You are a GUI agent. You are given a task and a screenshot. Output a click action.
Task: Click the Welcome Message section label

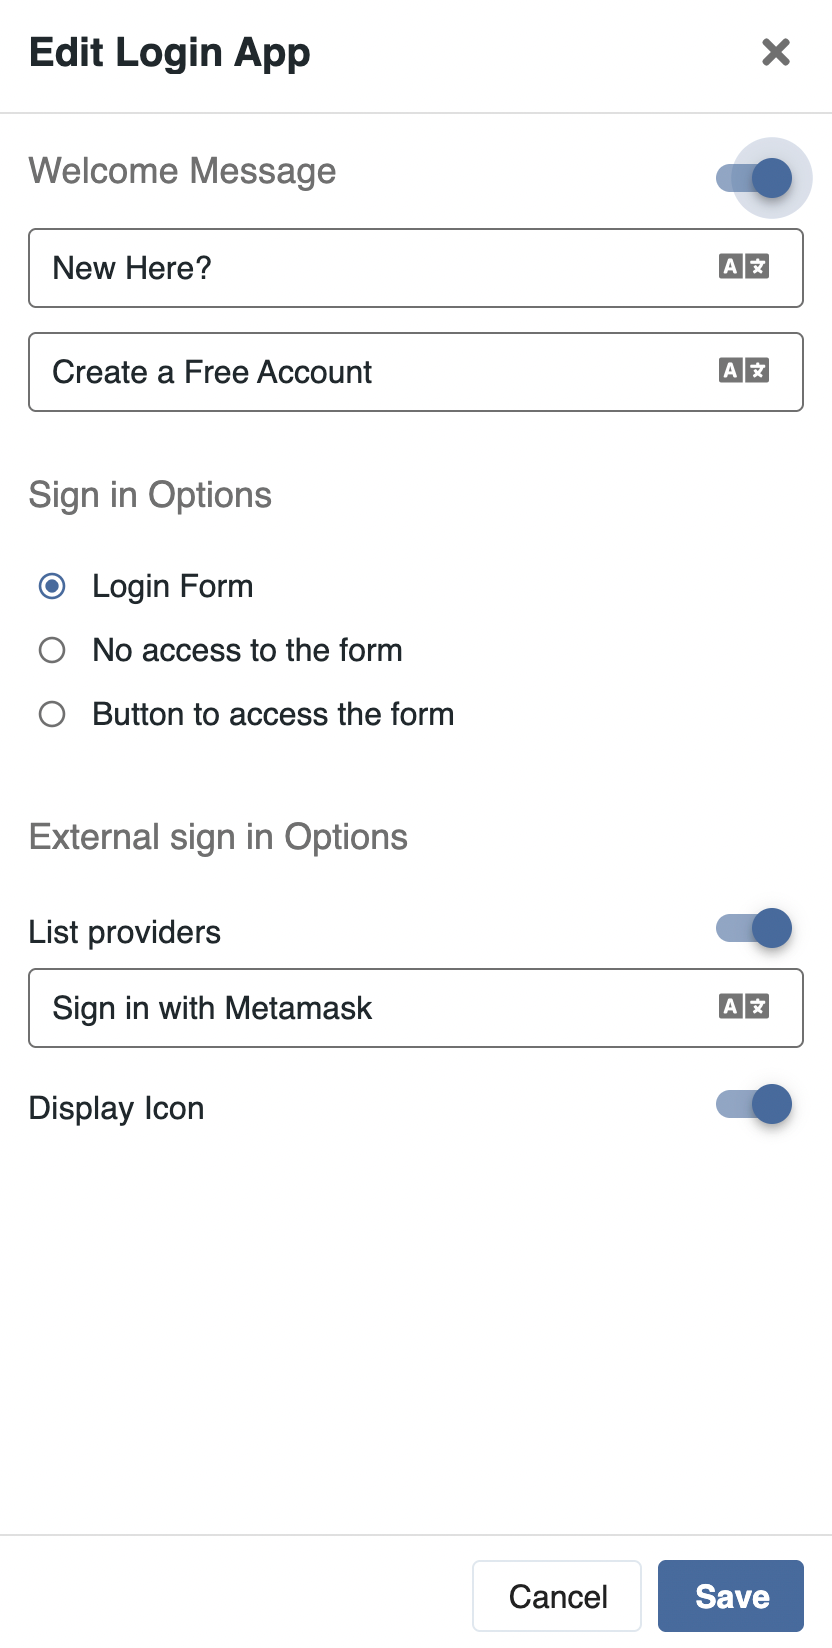click(182, 171)
